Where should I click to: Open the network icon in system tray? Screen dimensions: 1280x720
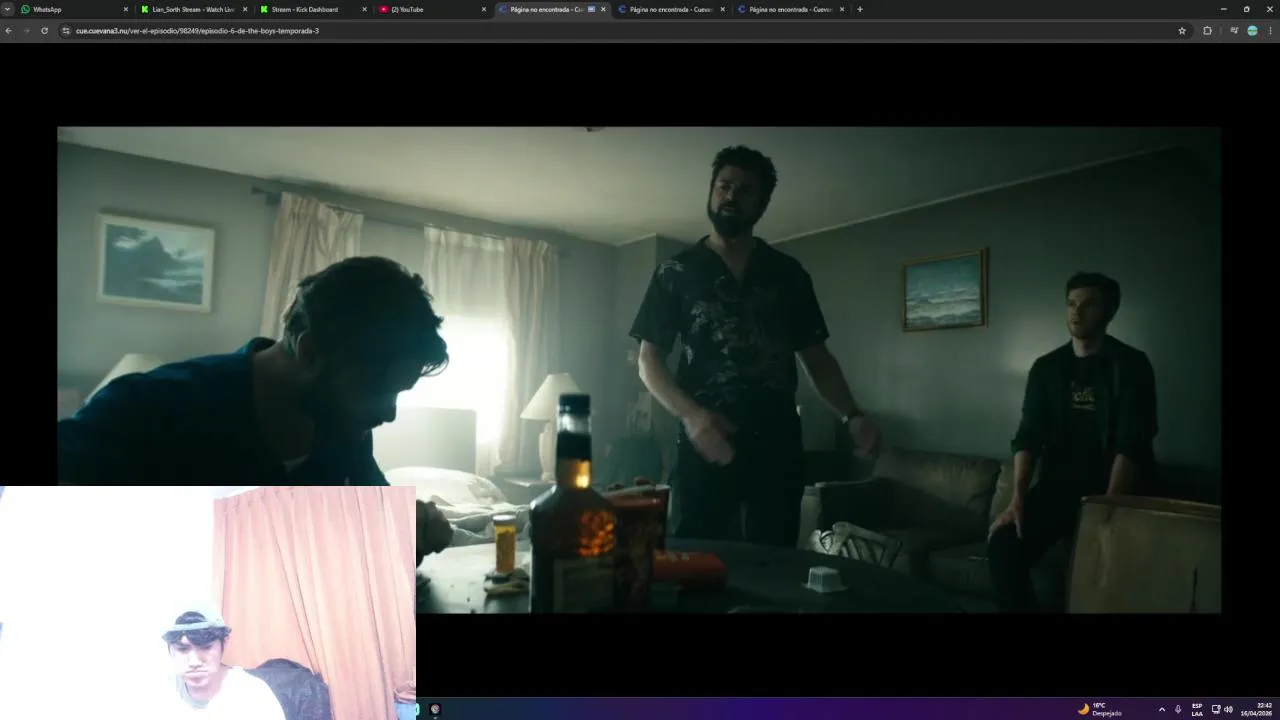[1216, 709]
